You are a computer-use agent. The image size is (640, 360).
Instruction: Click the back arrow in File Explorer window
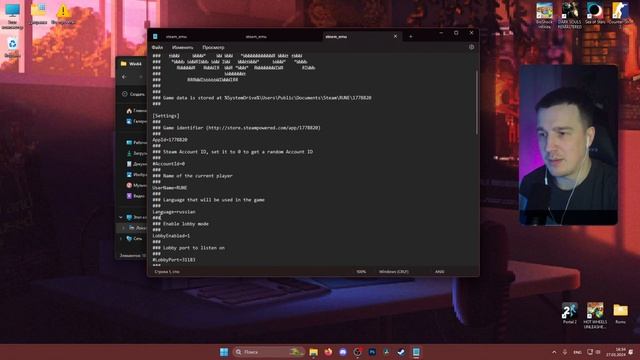click(x=124, y=77)
